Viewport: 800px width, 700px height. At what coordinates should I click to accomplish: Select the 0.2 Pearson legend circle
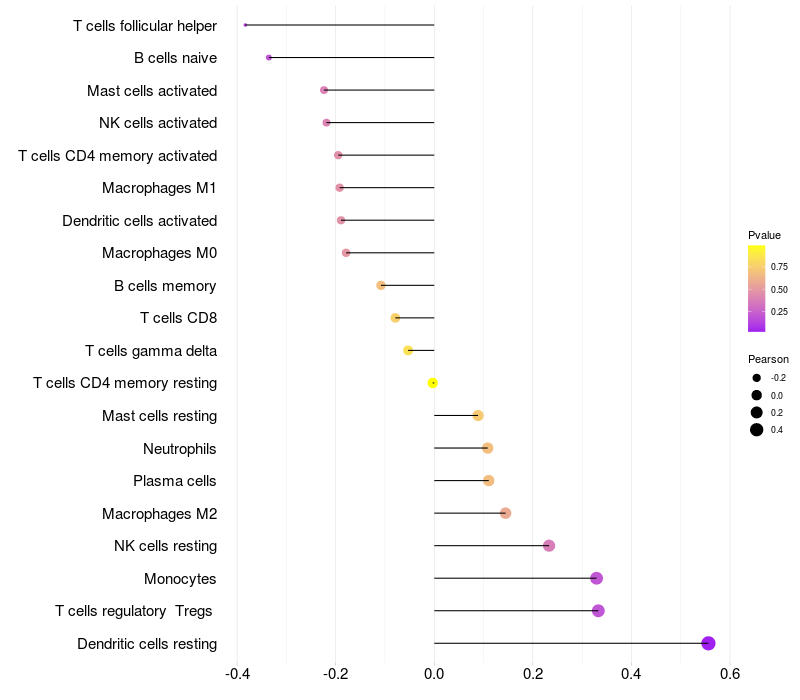click(757, 412)
